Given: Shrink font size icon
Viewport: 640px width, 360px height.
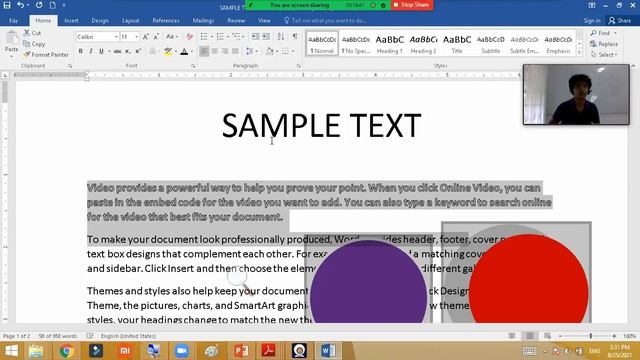Looking at the screenshot, I should pos(156,37).
